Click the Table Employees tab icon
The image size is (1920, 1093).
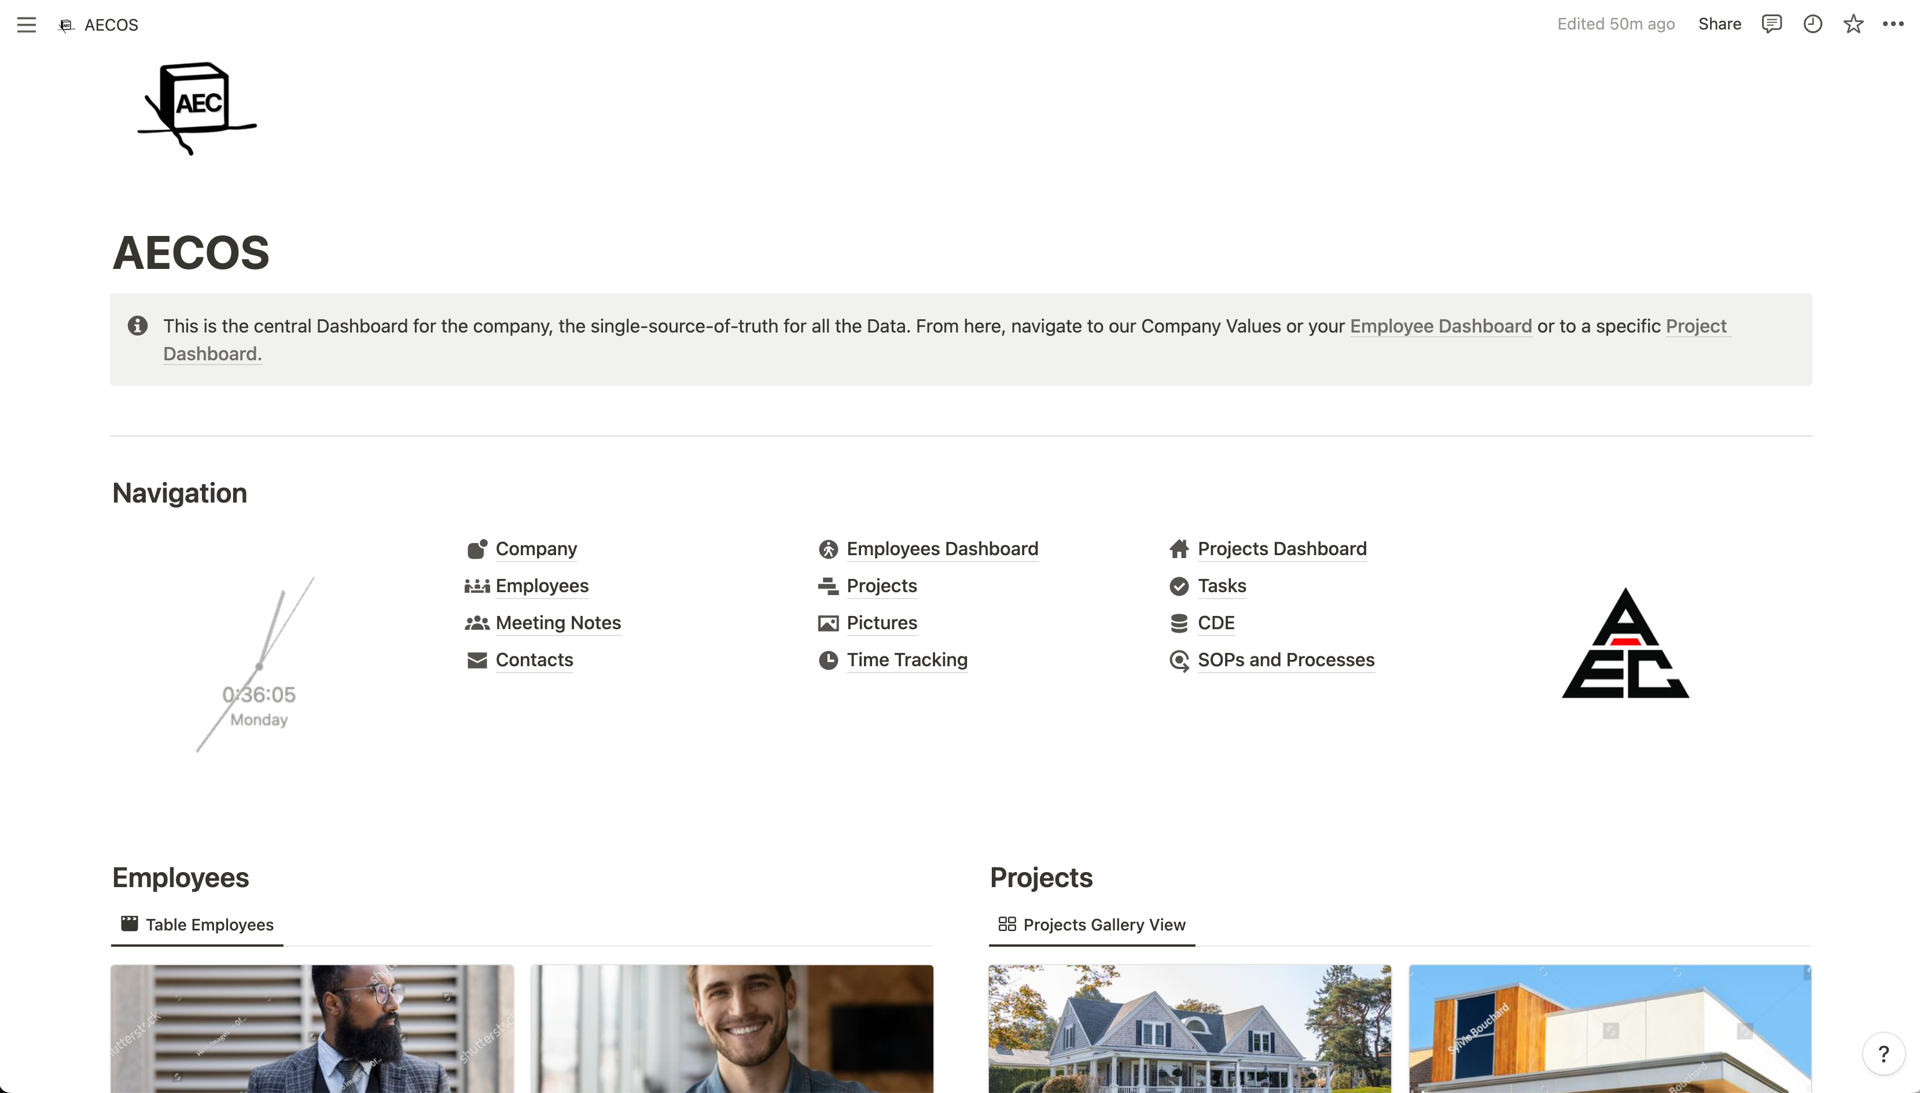tap(129, 924)
